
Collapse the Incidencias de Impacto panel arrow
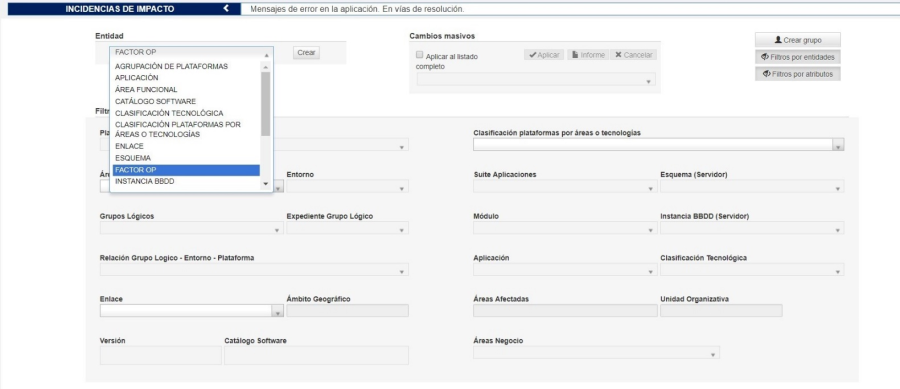point(226,9)
